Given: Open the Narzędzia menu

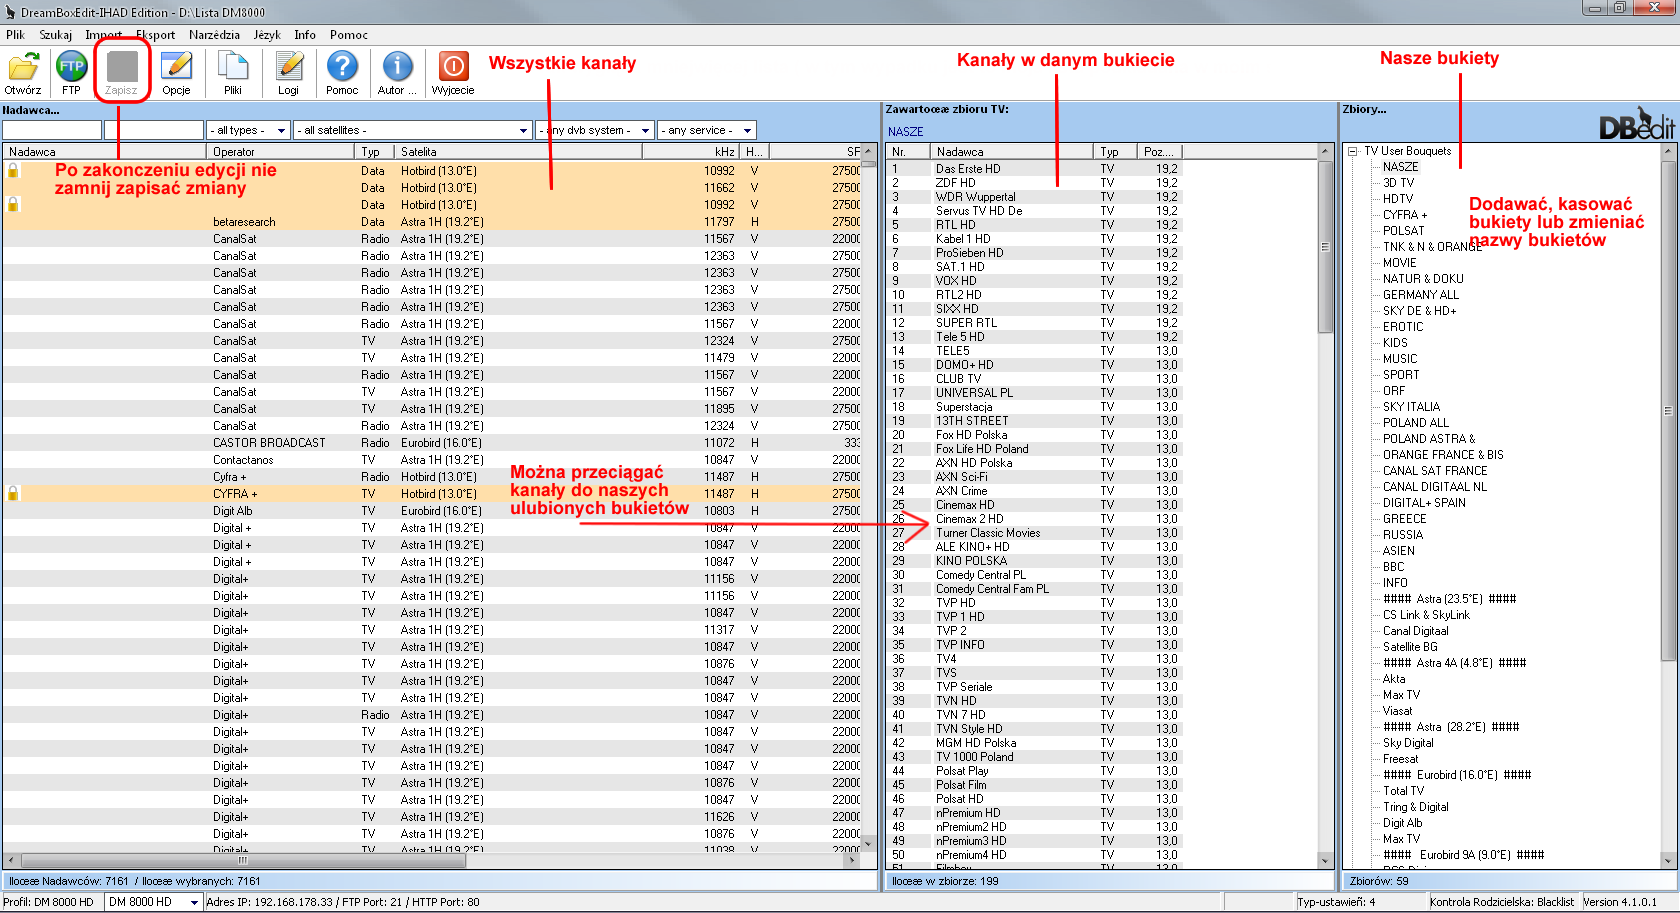Looking at the screenshot, I should pyautogui.click(x=214, y=35).
